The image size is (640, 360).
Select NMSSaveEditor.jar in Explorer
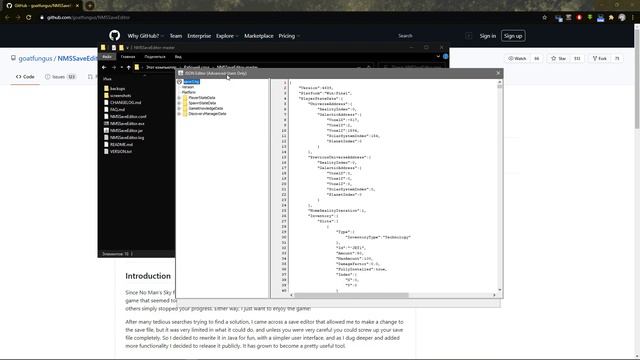[x=123, y=130]
